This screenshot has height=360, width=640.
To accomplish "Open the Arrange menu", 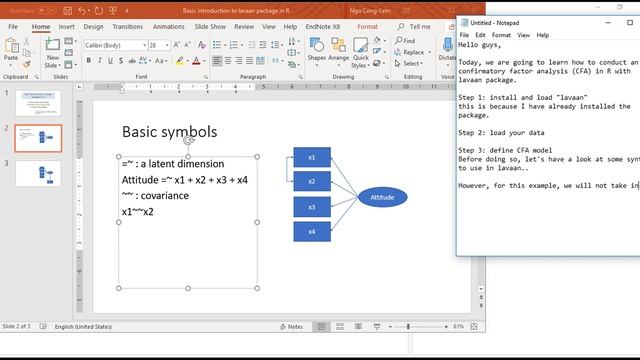I will (x=338, y=52).
